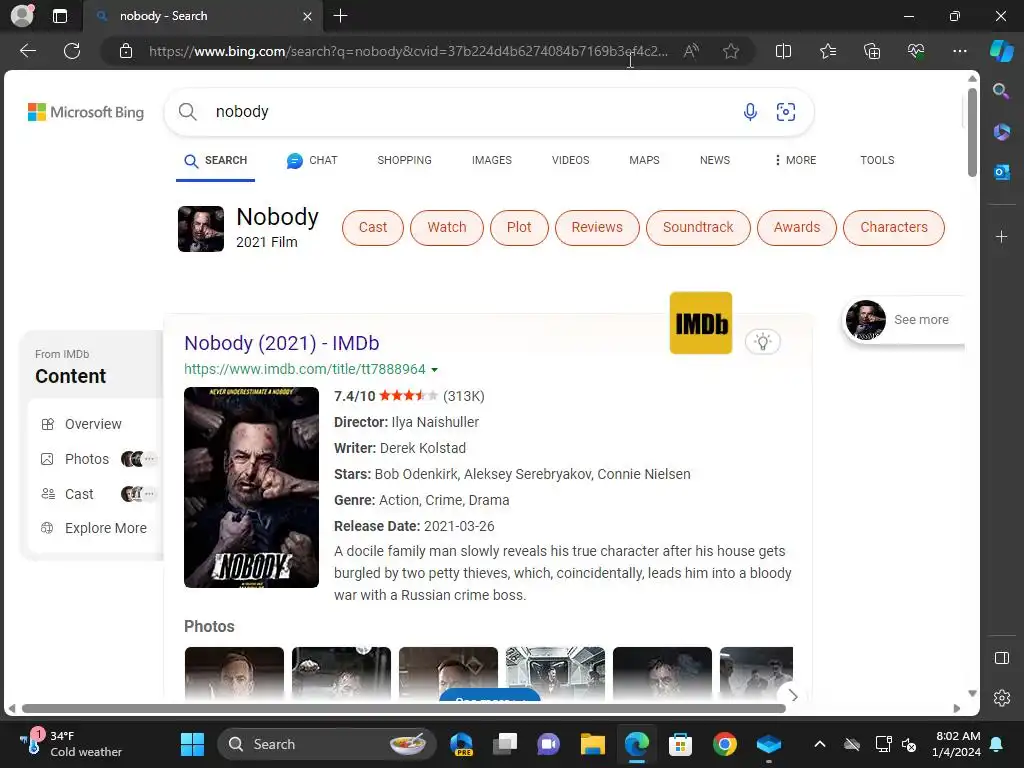Open the MORE search categories menu

pyautogui.click(x=795, y=160)
